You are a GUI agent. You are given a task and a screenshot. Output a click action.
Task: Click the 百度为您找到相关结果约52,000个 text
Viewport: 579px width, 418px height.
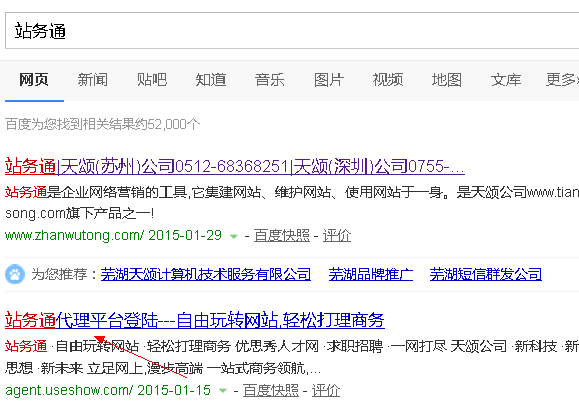pyautogui.click(x=103, y=124)
